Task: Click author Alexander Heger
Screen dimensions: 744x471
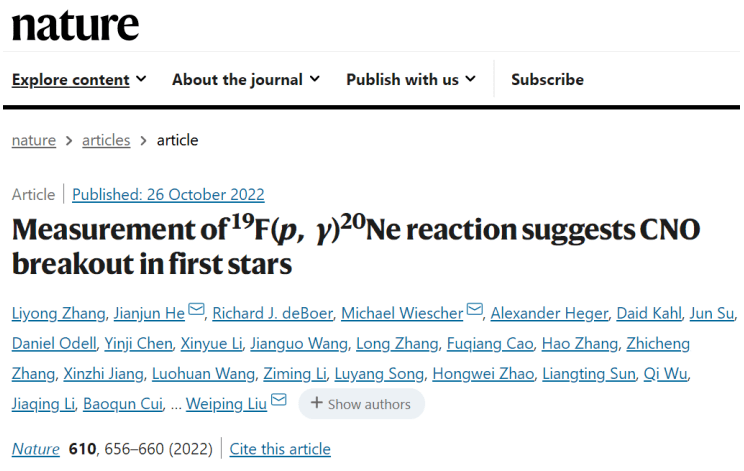Action: coord(551,314)
